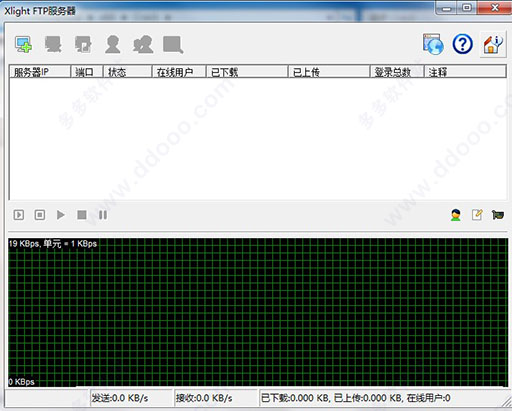Viewport: 512px width, 411px height.
Task: Open the notepad edit icon
Action: click(477, 215)
